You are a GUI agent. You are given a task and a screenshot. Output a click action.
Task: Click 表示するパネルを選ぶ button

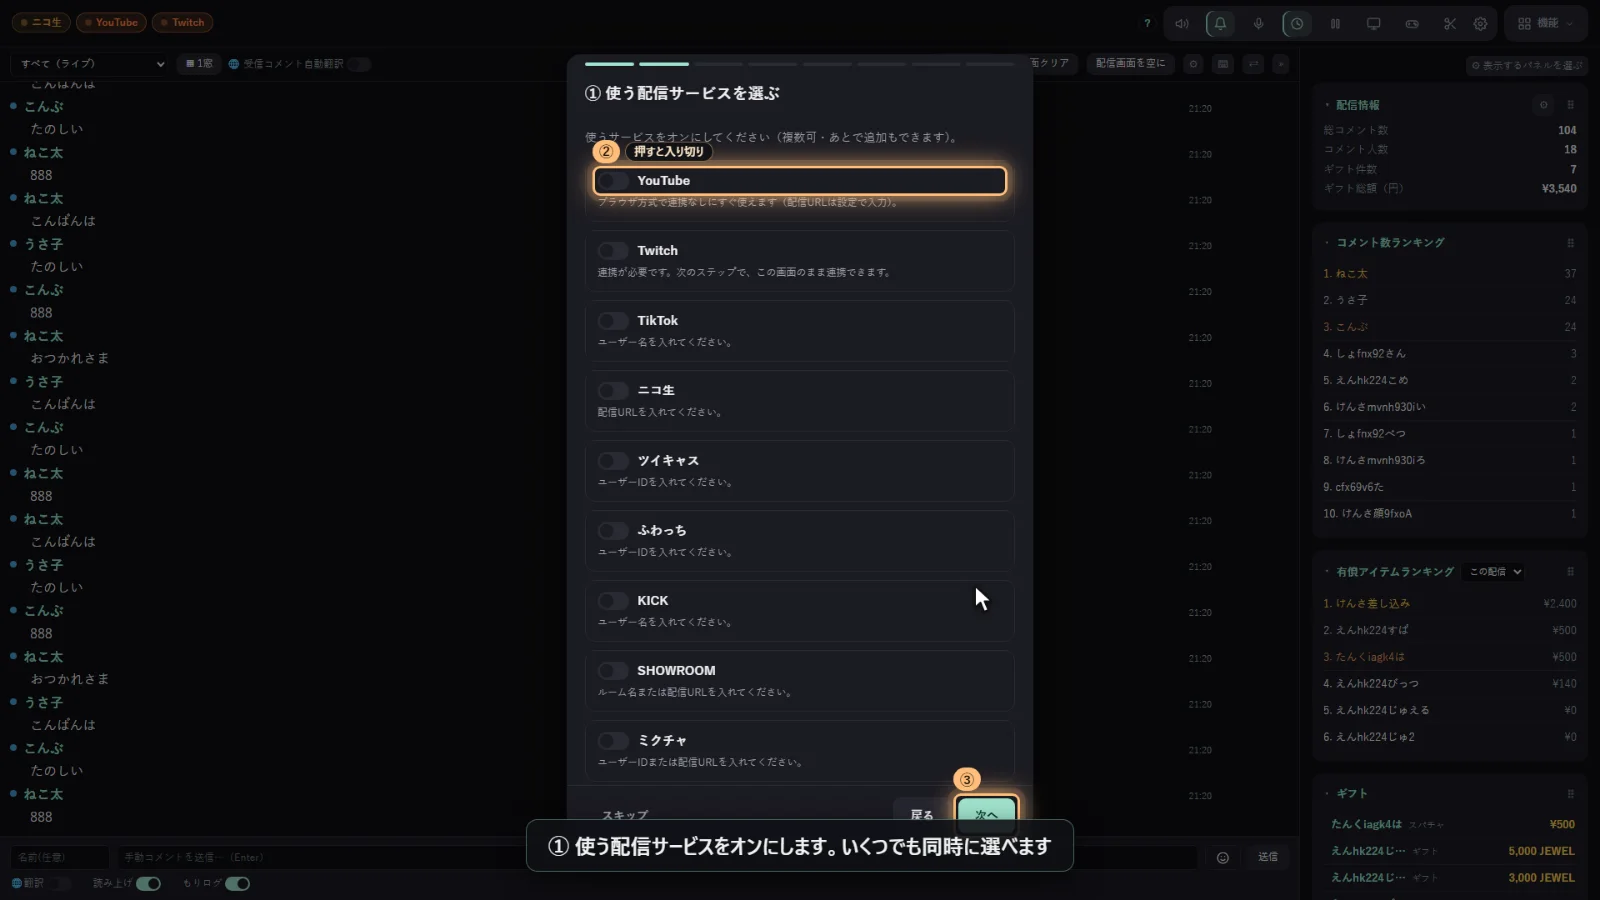[x=1527, y=65]
